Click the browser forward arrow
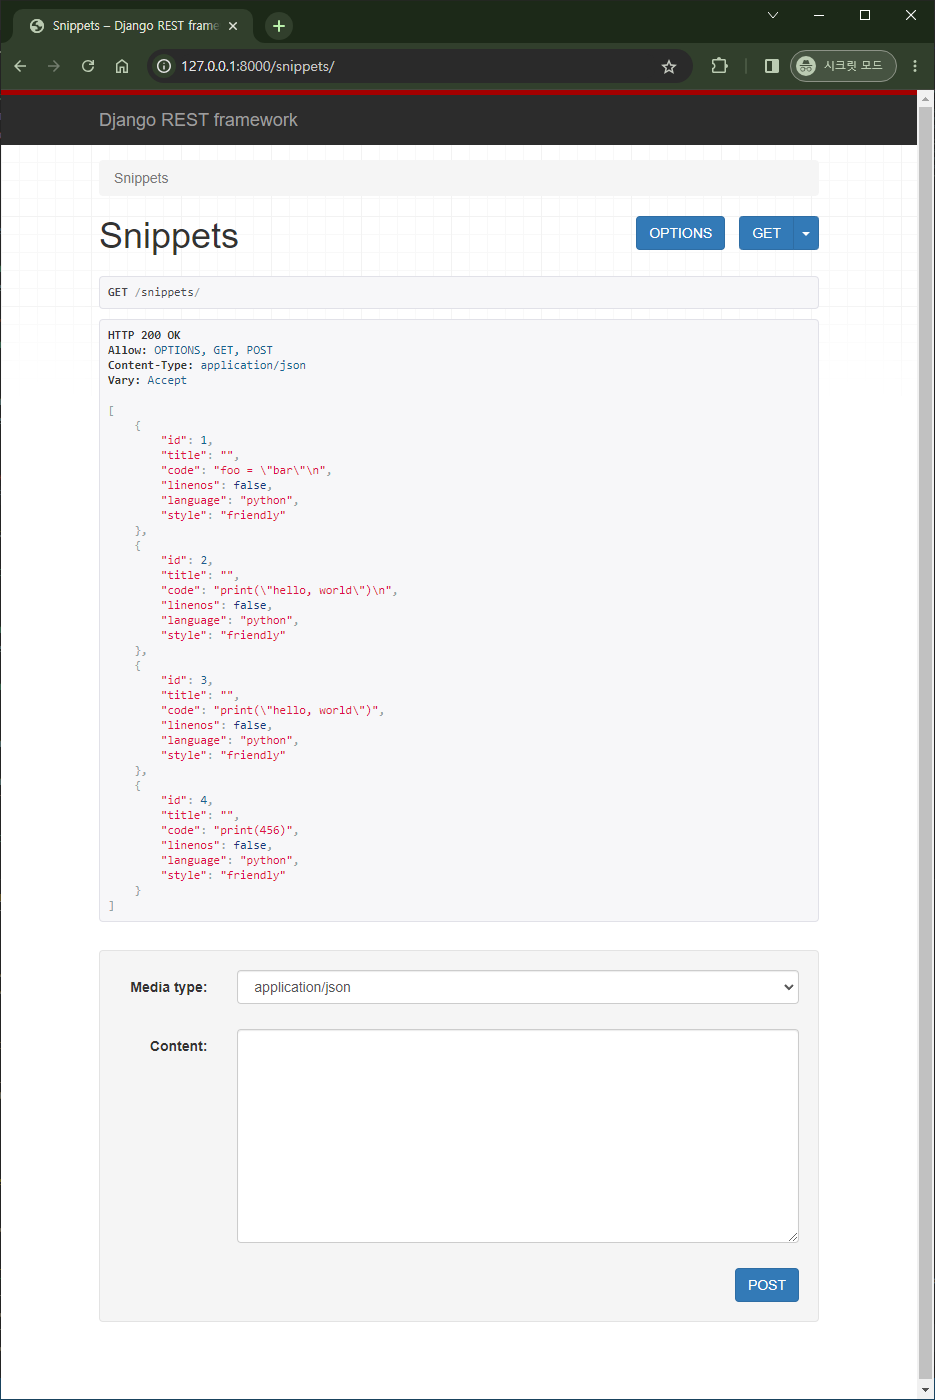935x1400 pixels. tap(54, 66)
